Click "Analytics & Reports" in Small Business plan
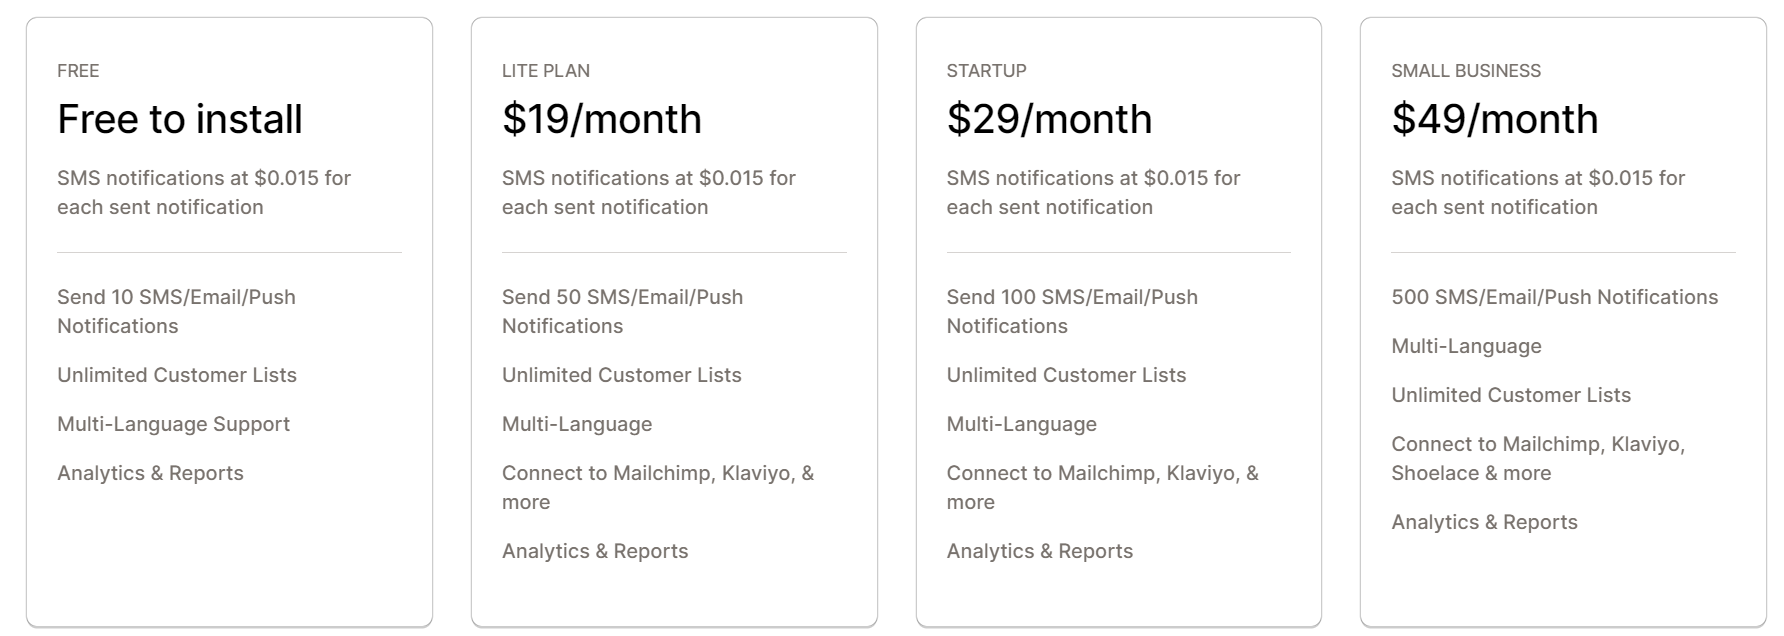 tap(1484, 522)
